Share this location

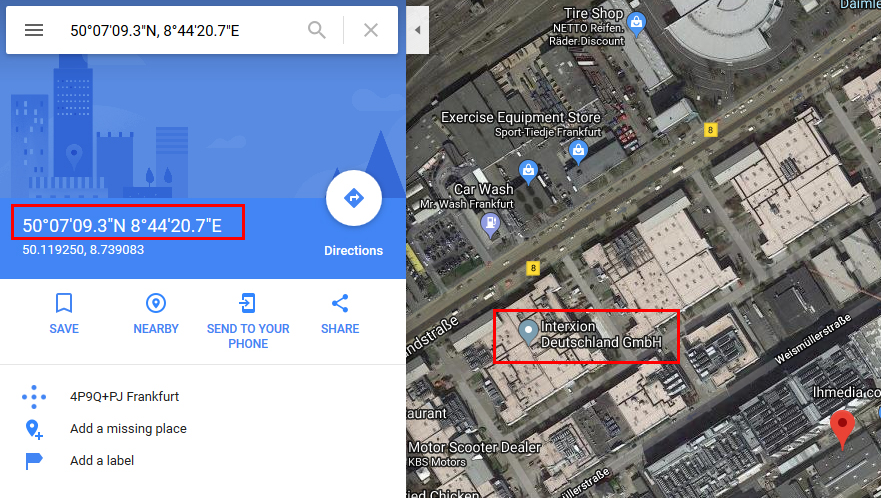[x=340, y=314]
